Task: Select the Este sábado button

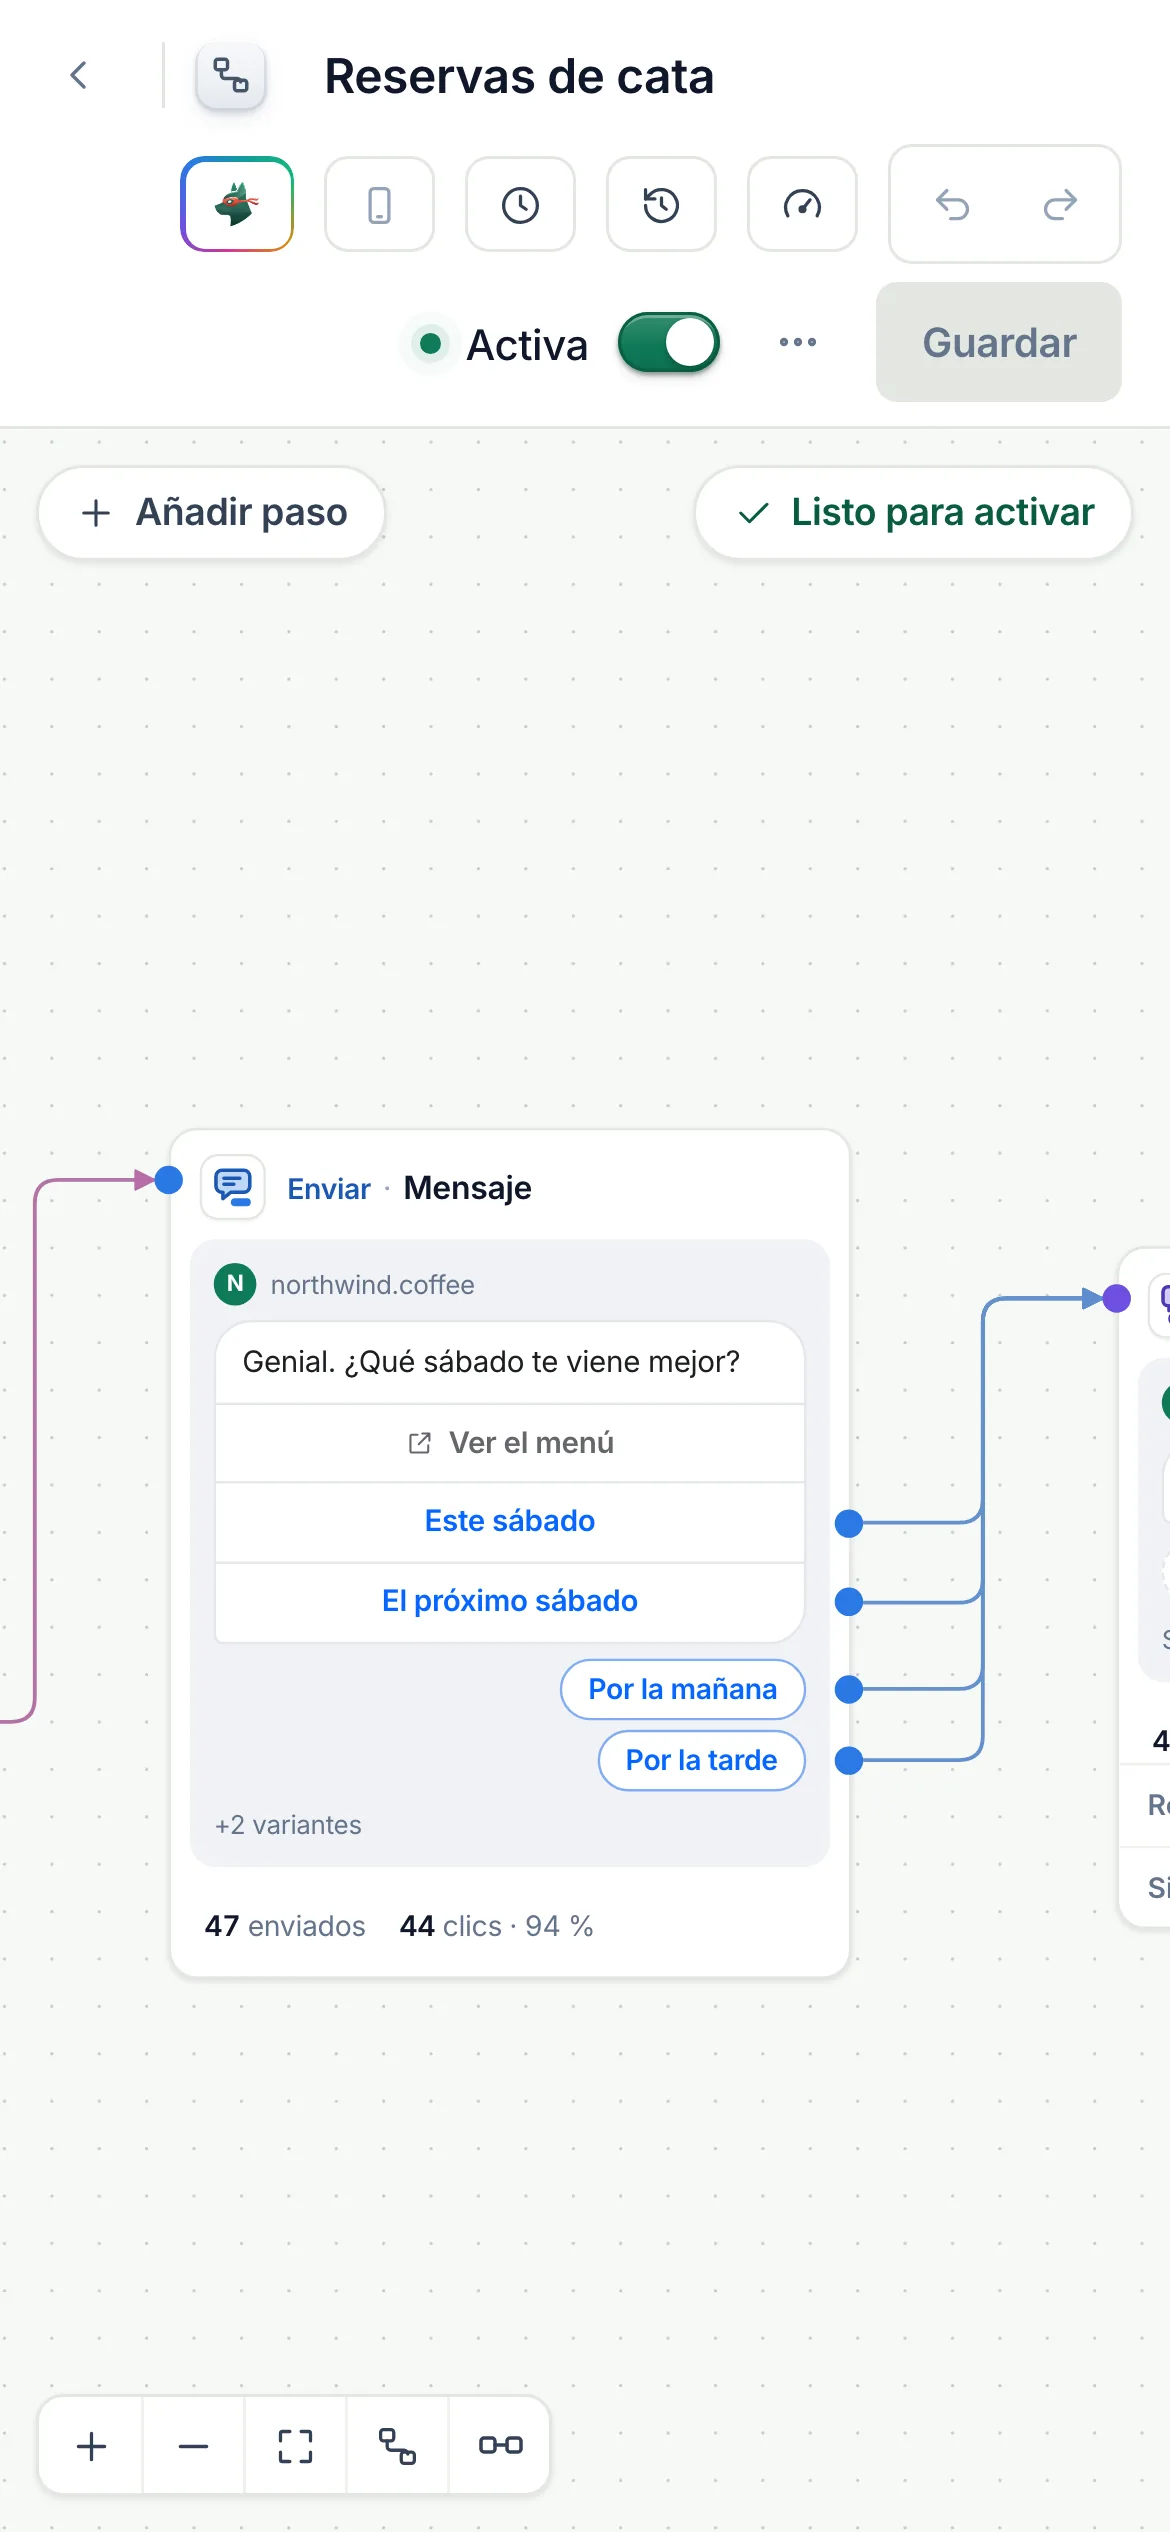Action: coord(510,1521)
